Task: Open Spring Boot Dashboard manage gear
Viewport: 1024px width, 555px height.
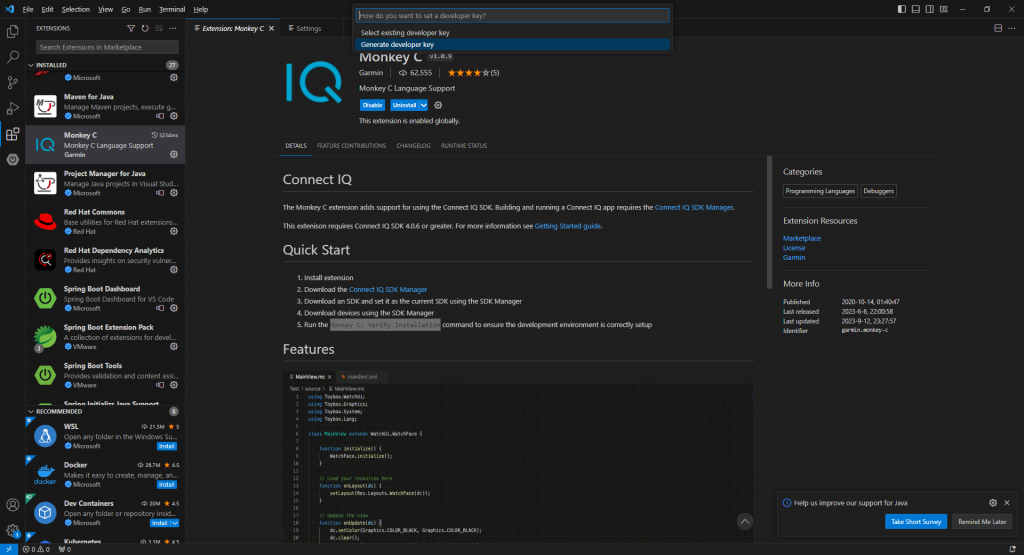Action: 174,308
